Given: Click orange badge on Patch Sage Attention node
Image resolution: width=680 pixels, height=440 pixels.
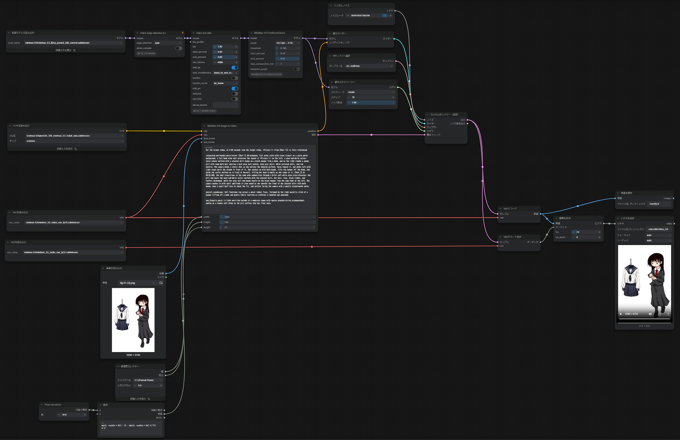Looking at the screenshot, I should 183,33.
